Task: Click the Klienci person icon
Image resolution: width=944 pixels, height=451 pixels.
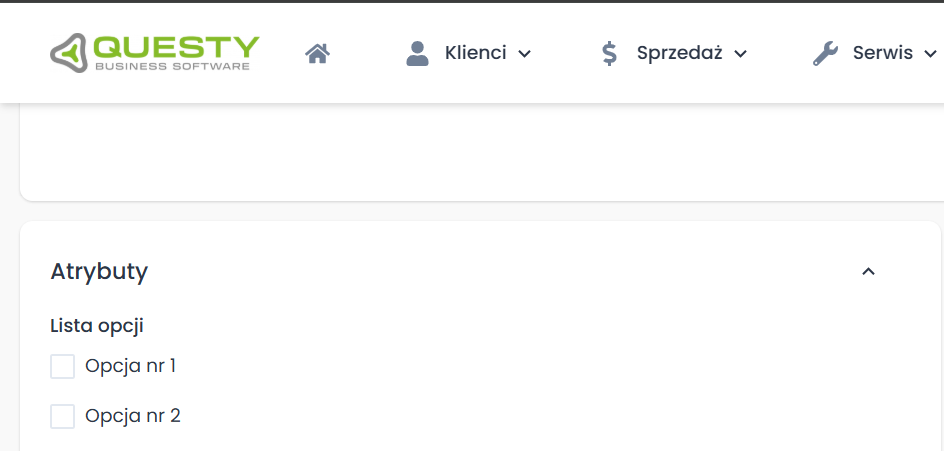Action: pos(417,53)
